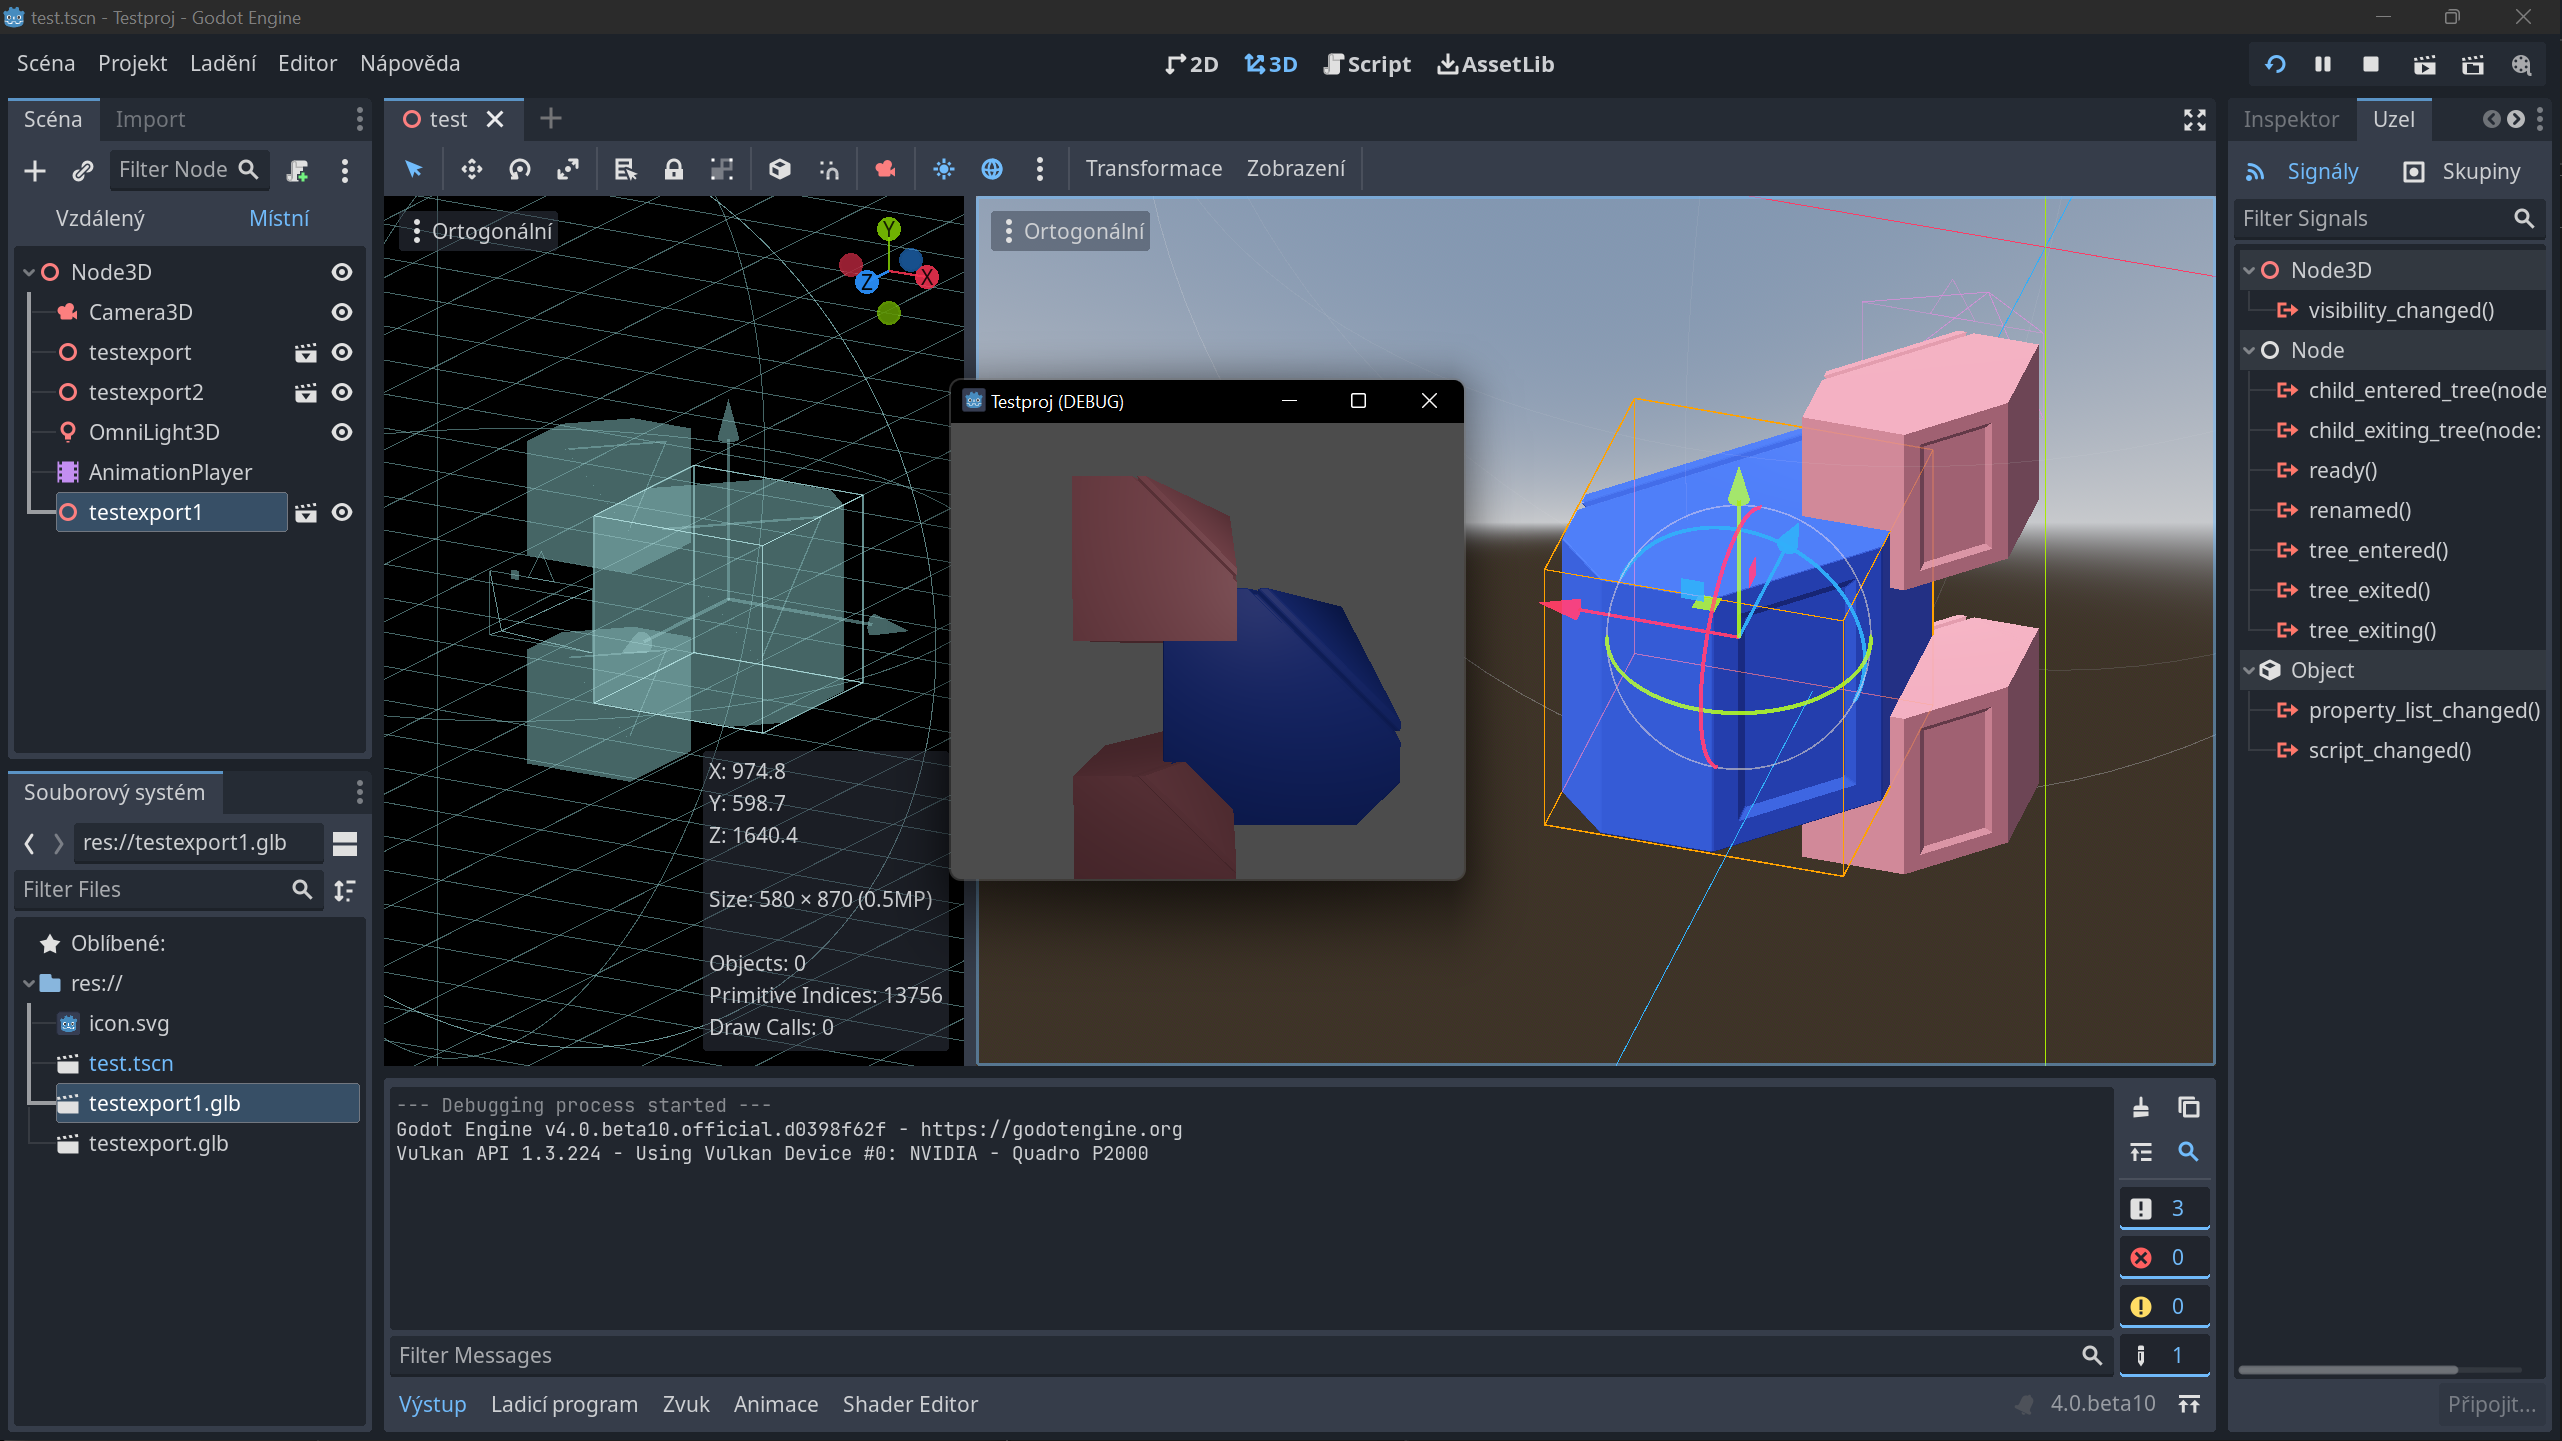Image resolution: width=2562 pixels, height=1441 pixels.
Task: Switch to the Import tab
Action: (x=150, y=120)
